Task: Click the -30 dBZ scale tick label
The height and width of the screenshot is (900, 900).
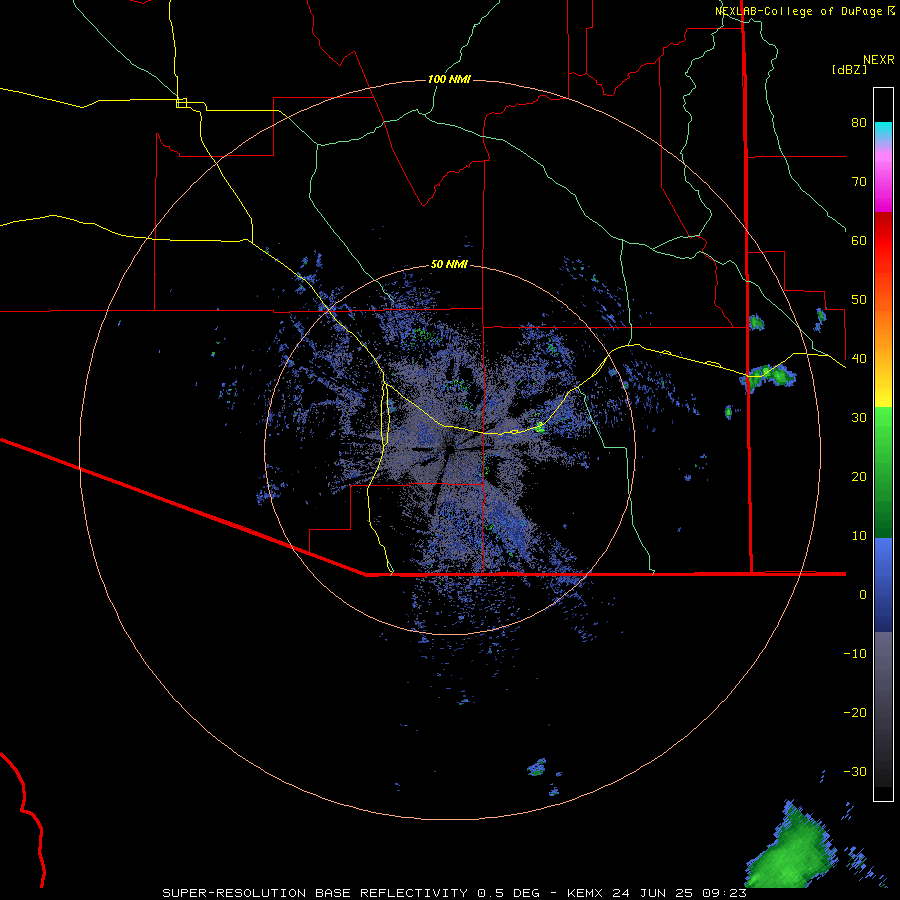Action: coord(855,771)
